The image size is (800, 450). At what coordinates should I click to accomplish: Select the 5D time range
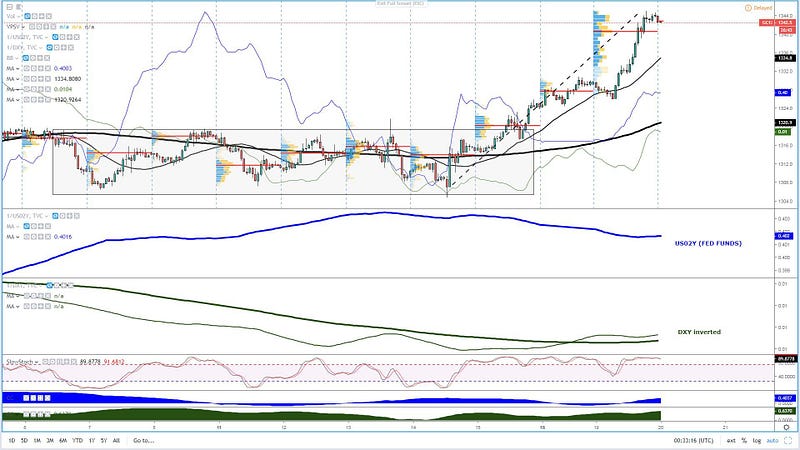coord(24,440)
